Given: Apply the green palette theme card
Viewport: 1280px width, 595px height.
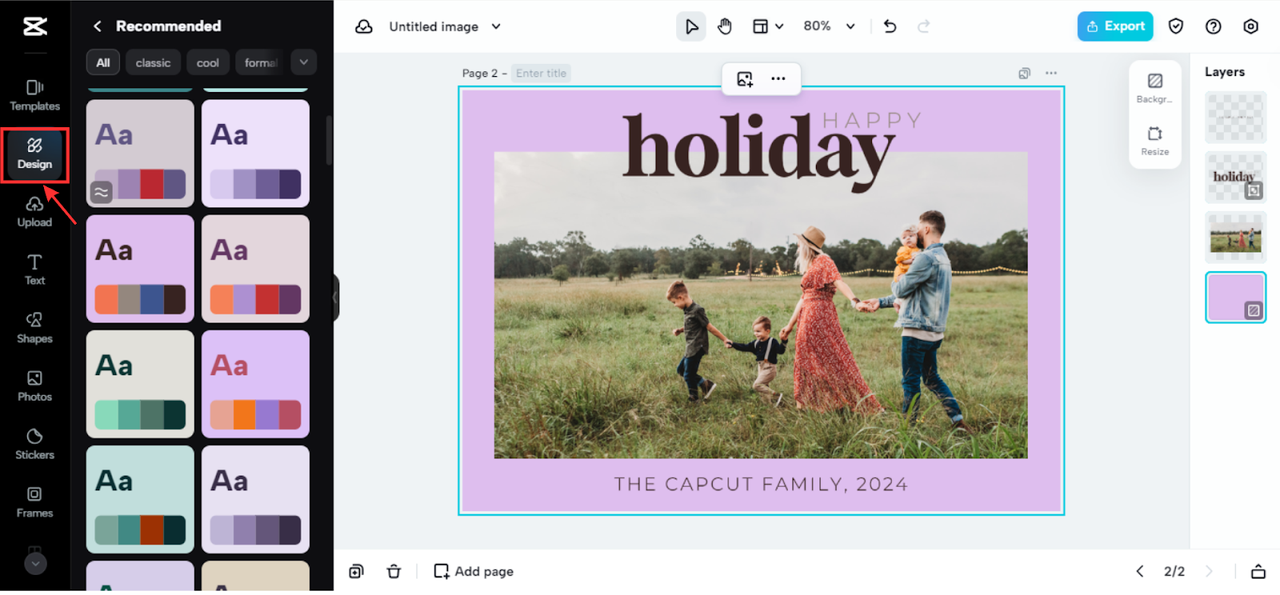Looking at the screenshot, I should [x=140, y=384].
